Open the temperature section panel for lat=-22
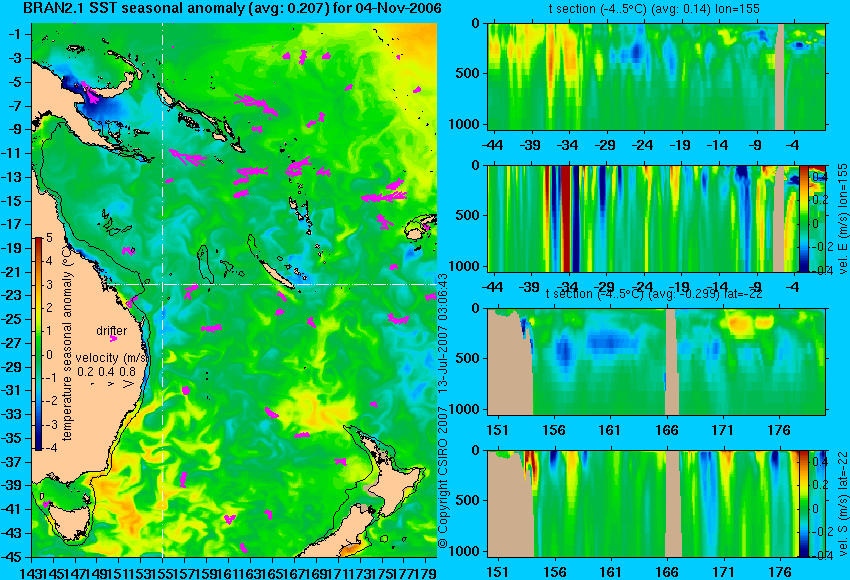The width and height of the screenshot is (850, 580). click(x=656, y=362)
